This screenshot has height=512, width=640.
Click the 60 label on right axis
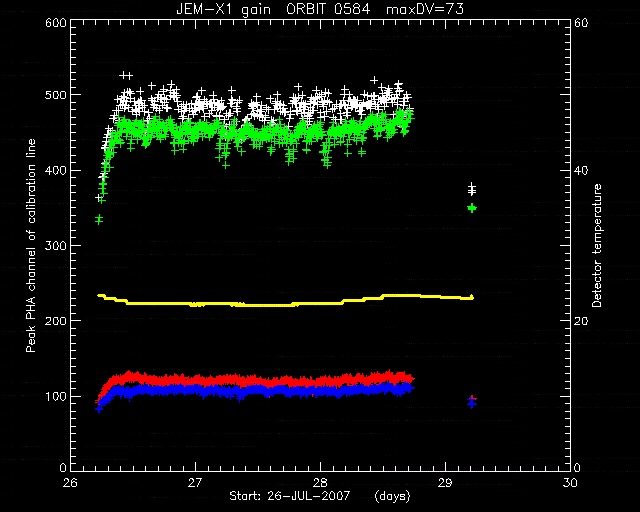(581, 23)
